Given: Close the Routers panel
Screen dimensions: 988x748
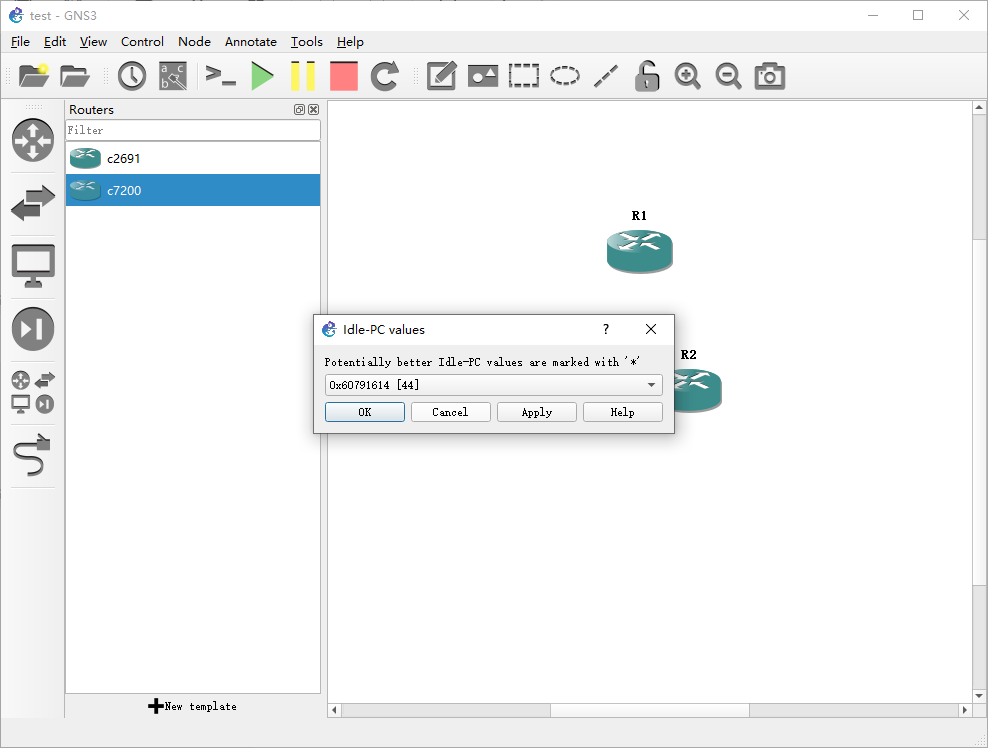Looking at the screenshot, I should (x=313, y=110).
